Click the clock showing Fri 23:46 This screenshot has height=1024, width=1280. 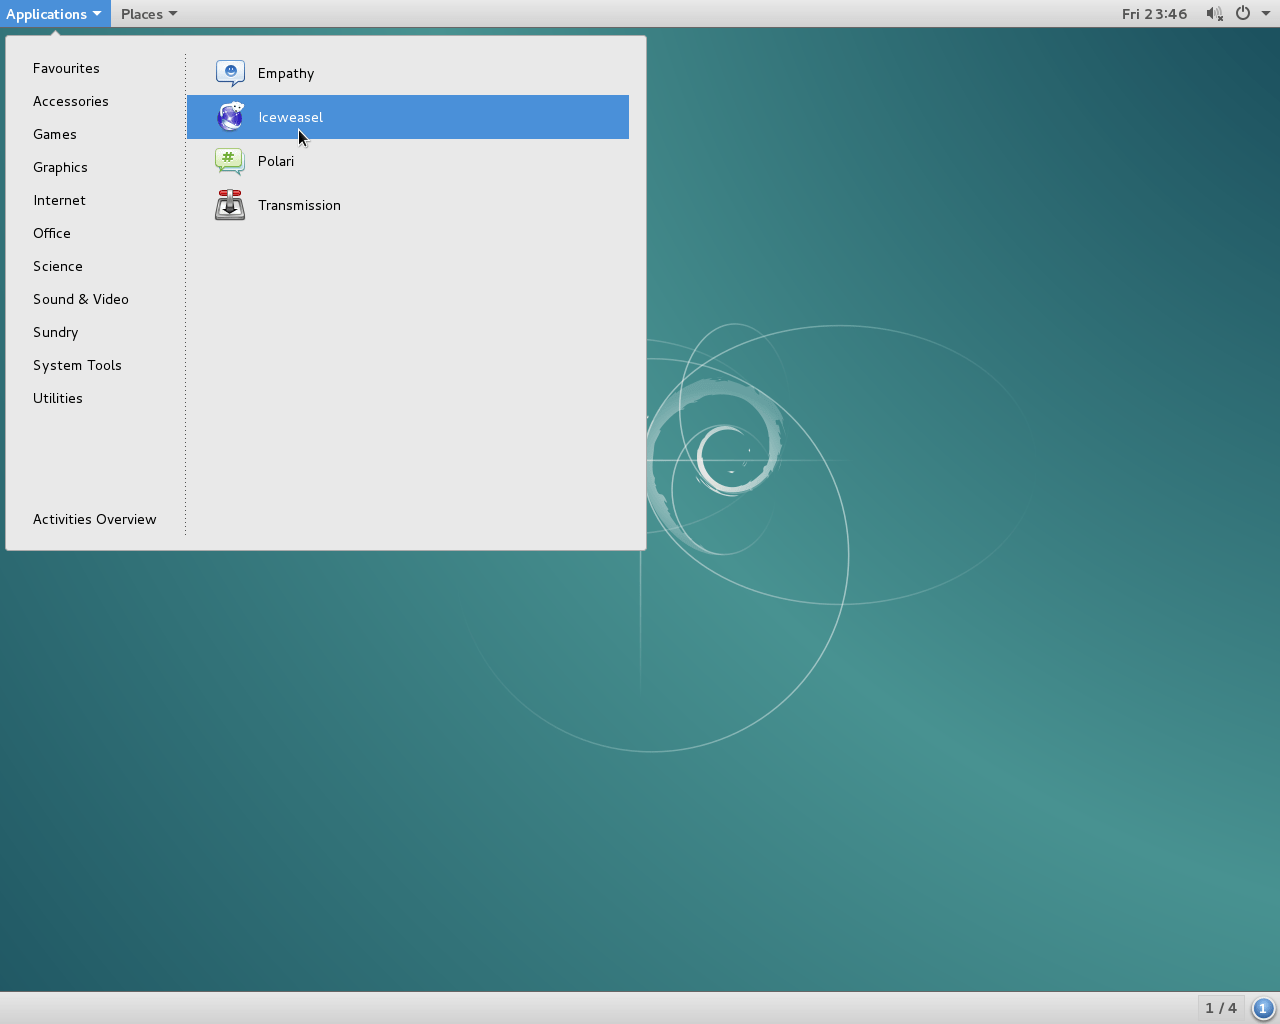coord(1154,13)
